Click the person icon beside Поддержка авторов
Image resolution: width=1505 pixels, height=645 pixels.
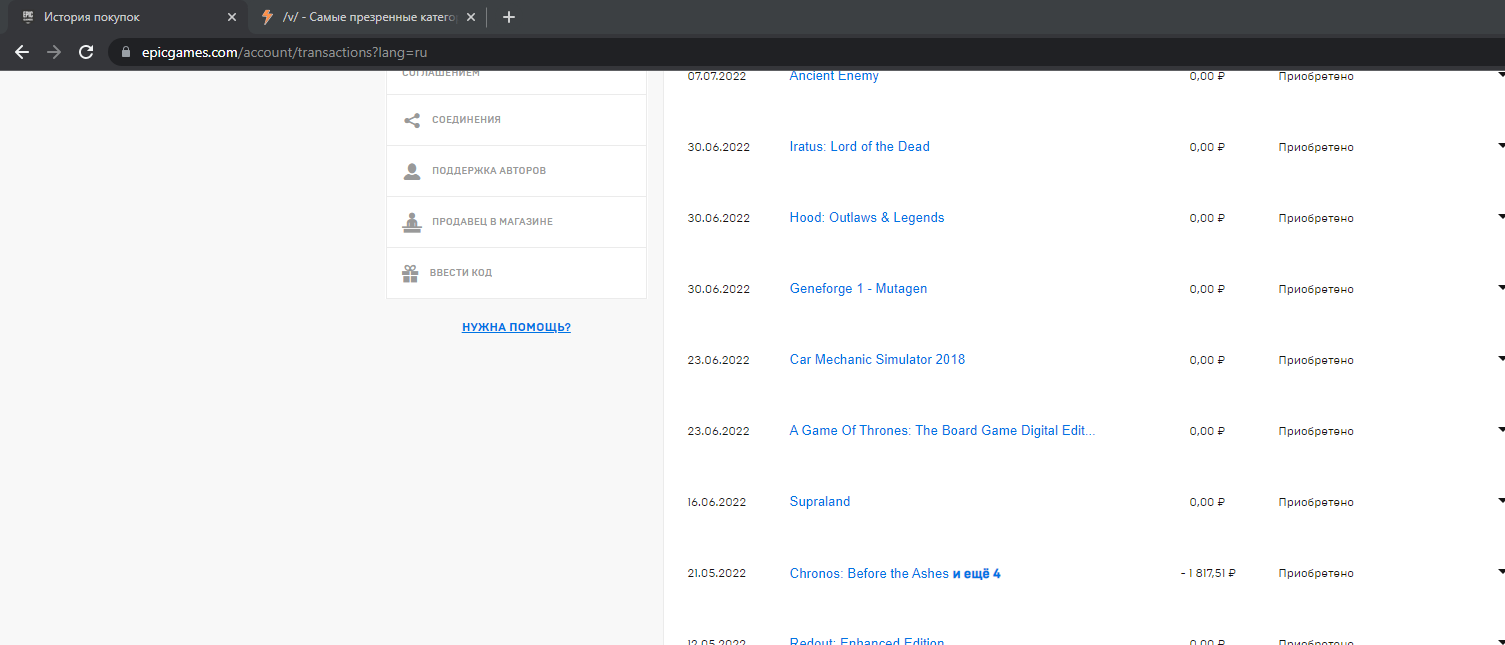coord(411,171)
